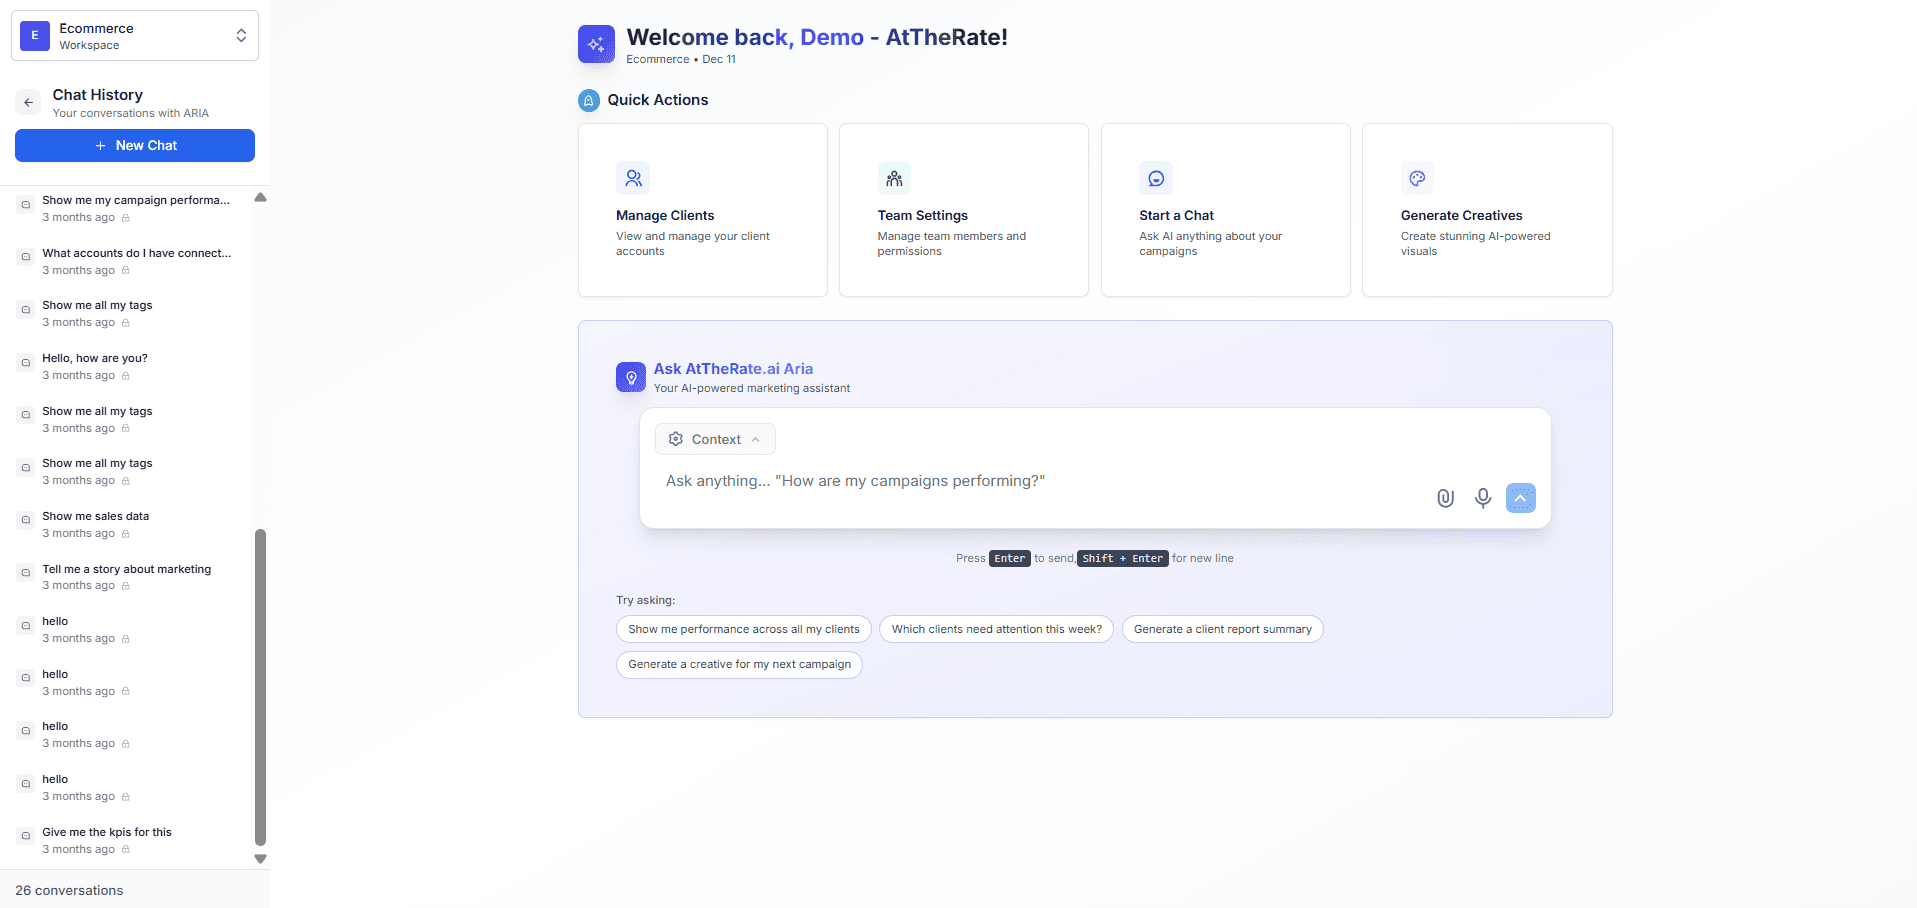Image resolution: width=1917 pixels, height=908 pixels.
Task: Click chat icon beside 'Show me sales data'
Action: point(26,520)
